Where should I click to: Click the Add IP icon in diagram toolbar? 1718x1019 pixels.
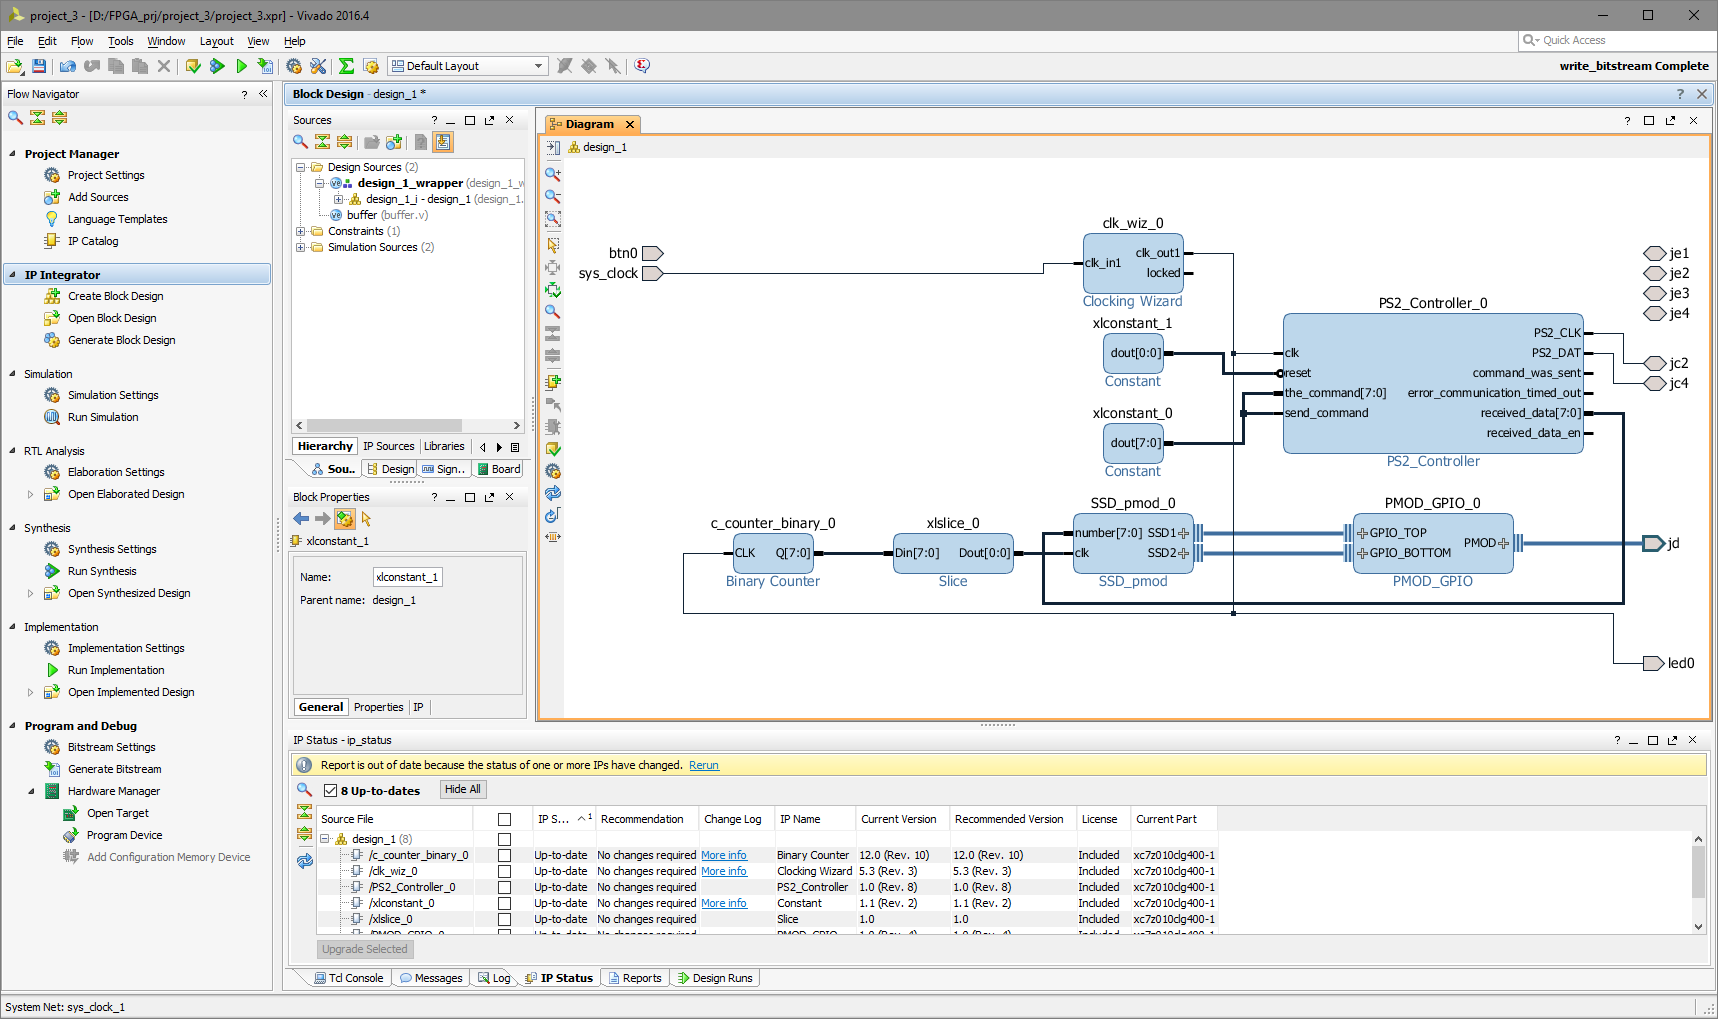point(552,382)
